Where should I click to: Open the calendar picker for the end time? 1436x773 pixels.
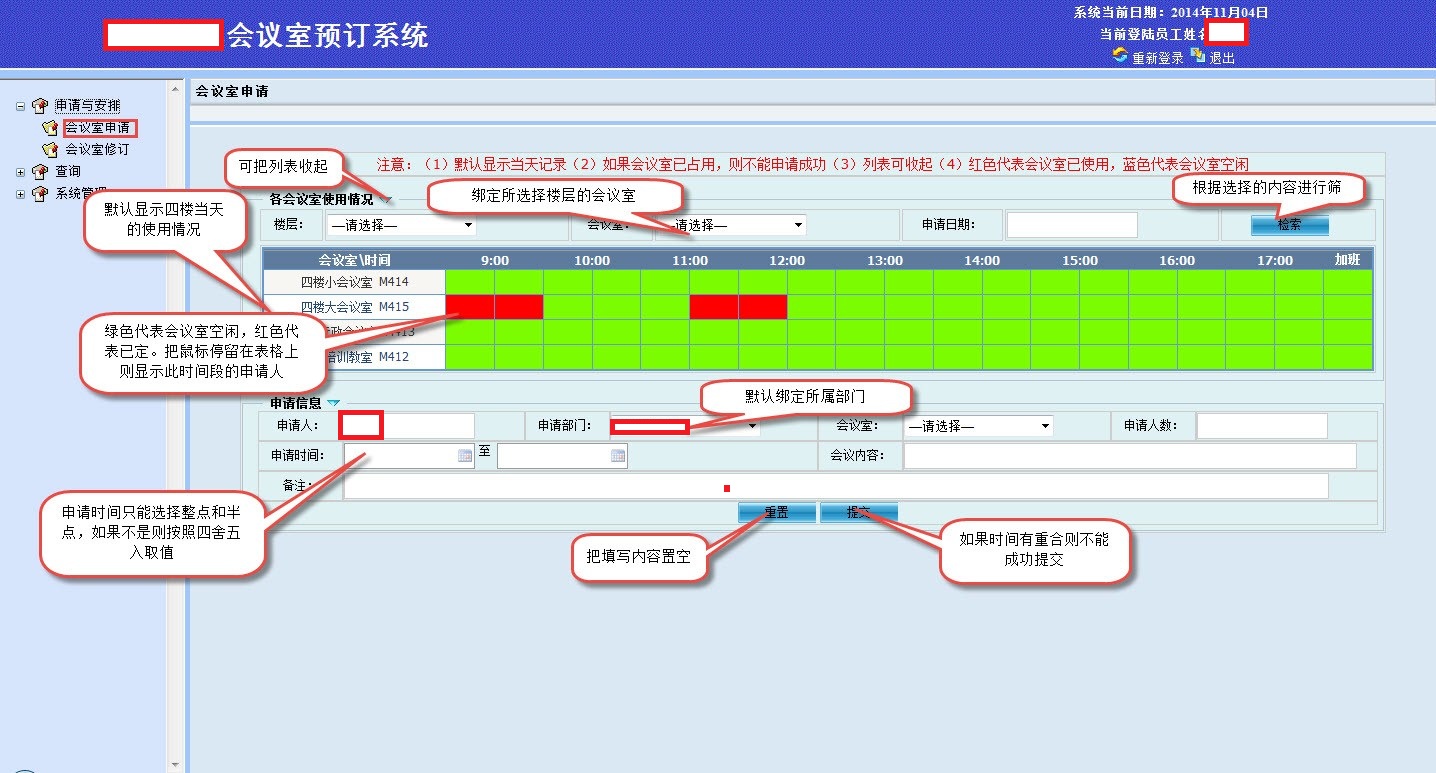pyautogui.click(x=618, y=456)
